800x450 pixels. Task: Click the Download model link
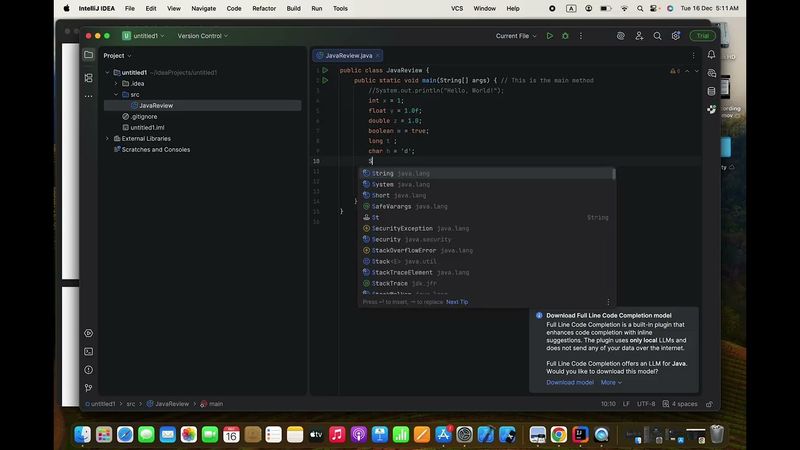[x=569, y=382]
